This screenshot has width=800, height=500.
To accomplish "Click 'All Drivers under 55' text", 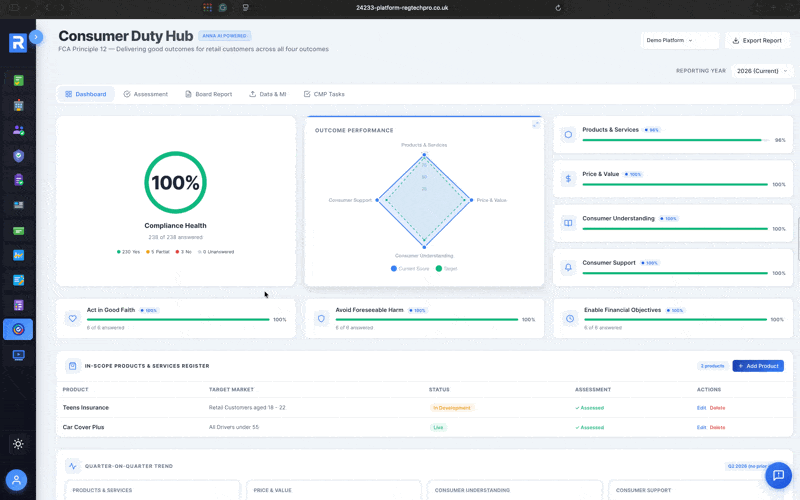I will [x=234, y=428].
